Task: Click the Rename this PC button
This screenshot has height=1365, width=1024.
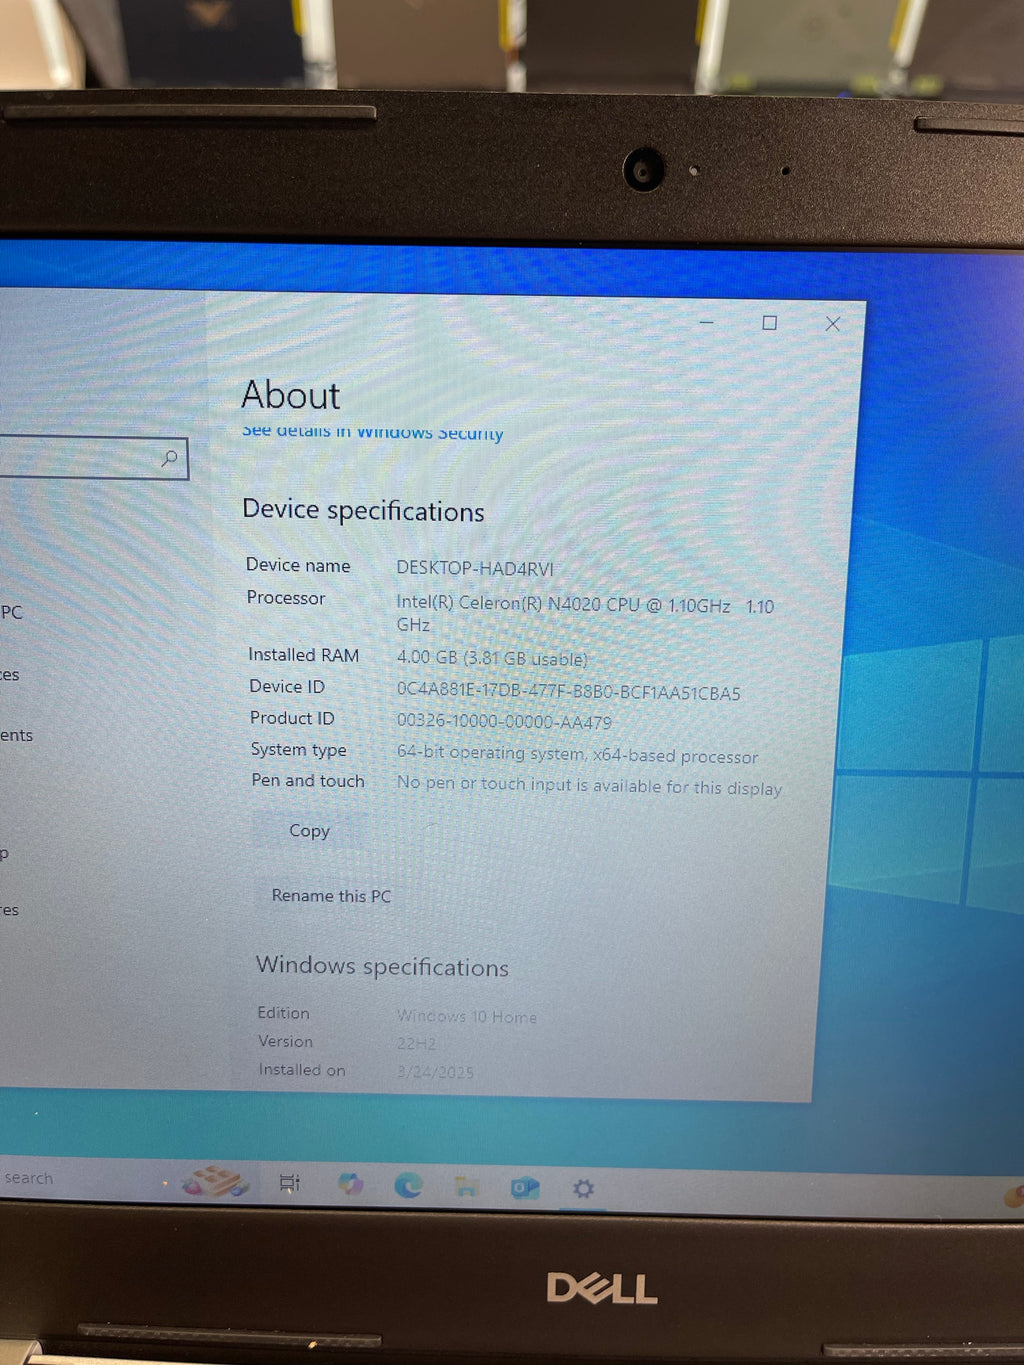Action: tap(331, 896)
